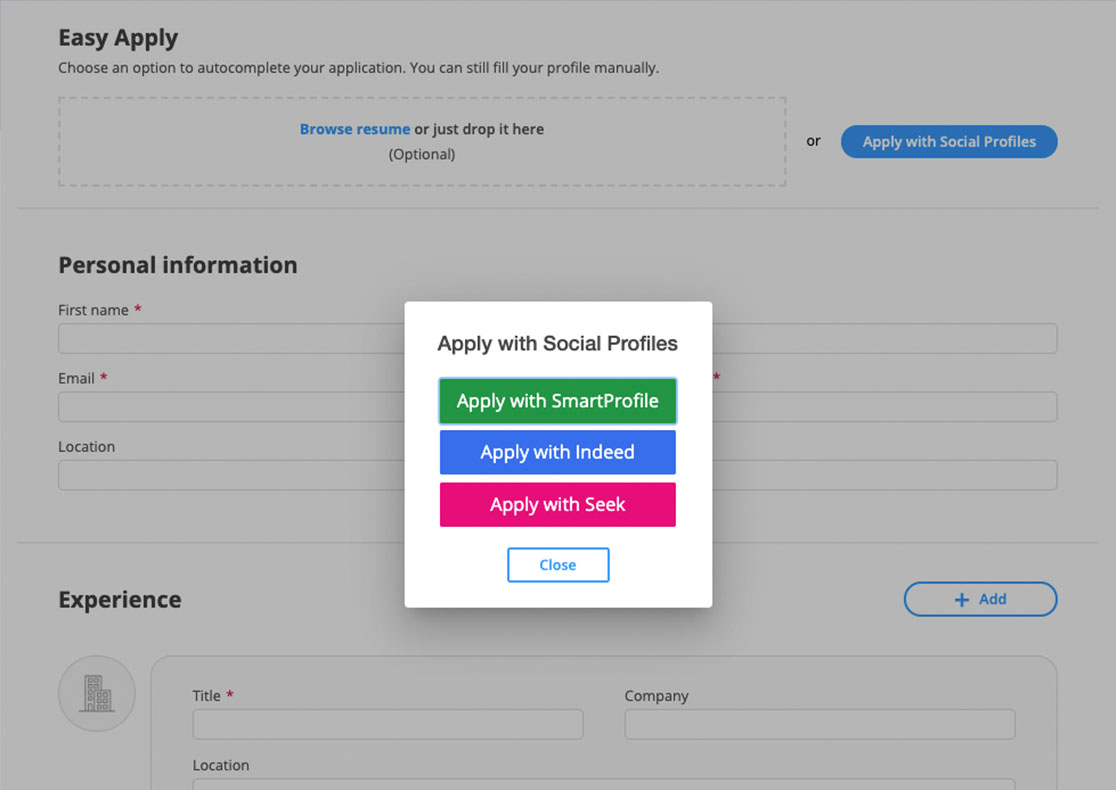Click the input field right of First name

pyautogui.click(x=884, y=339)
